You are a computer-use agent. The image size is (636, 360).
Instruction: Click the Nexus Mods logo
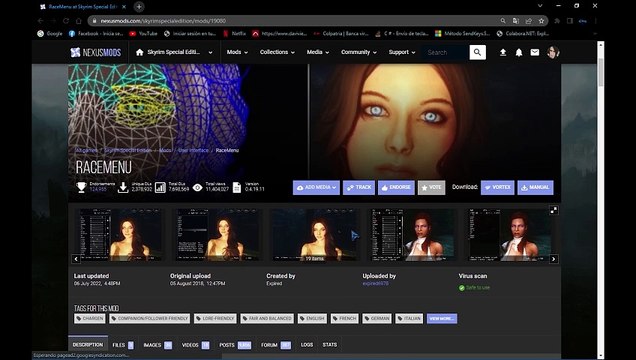pyautogui.click(x=96, y=52)
